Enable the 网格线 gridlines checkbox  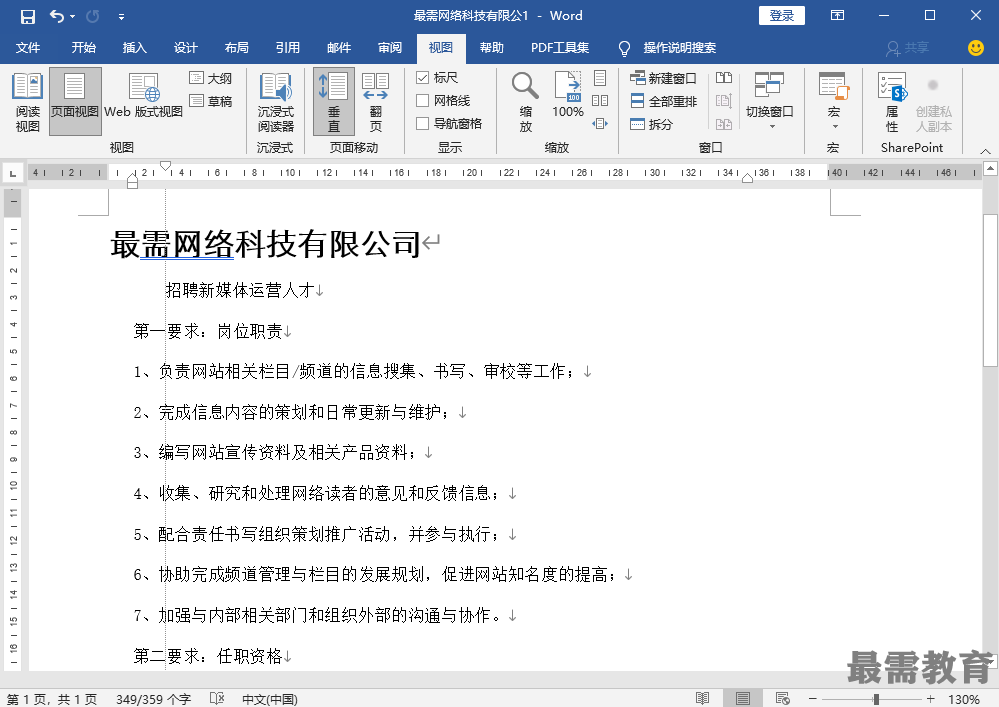tap(422, 101)
